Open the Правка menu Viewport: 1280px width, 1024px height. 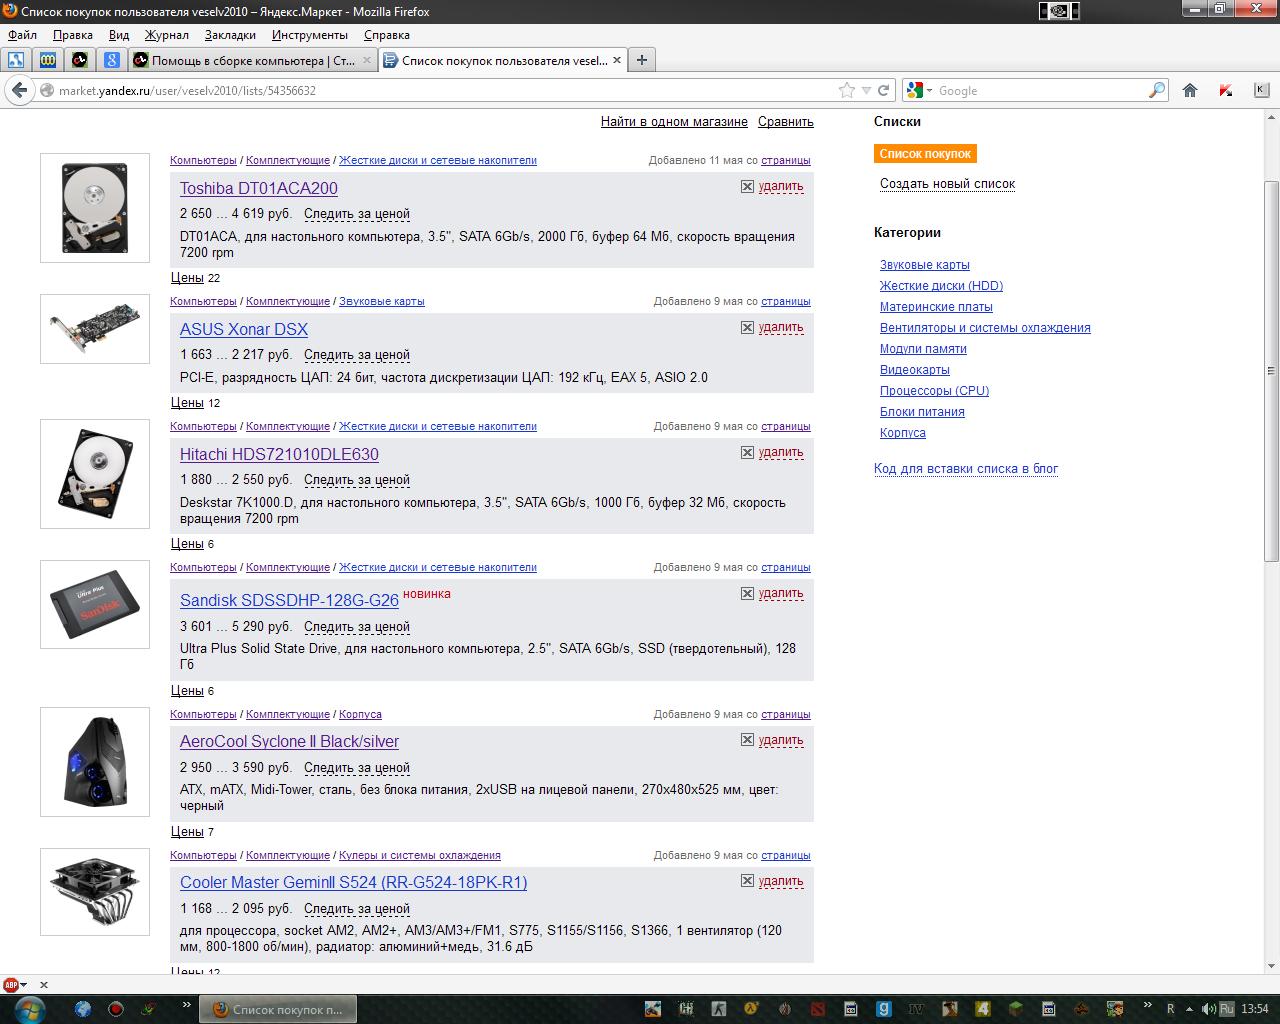click(73, 35)
